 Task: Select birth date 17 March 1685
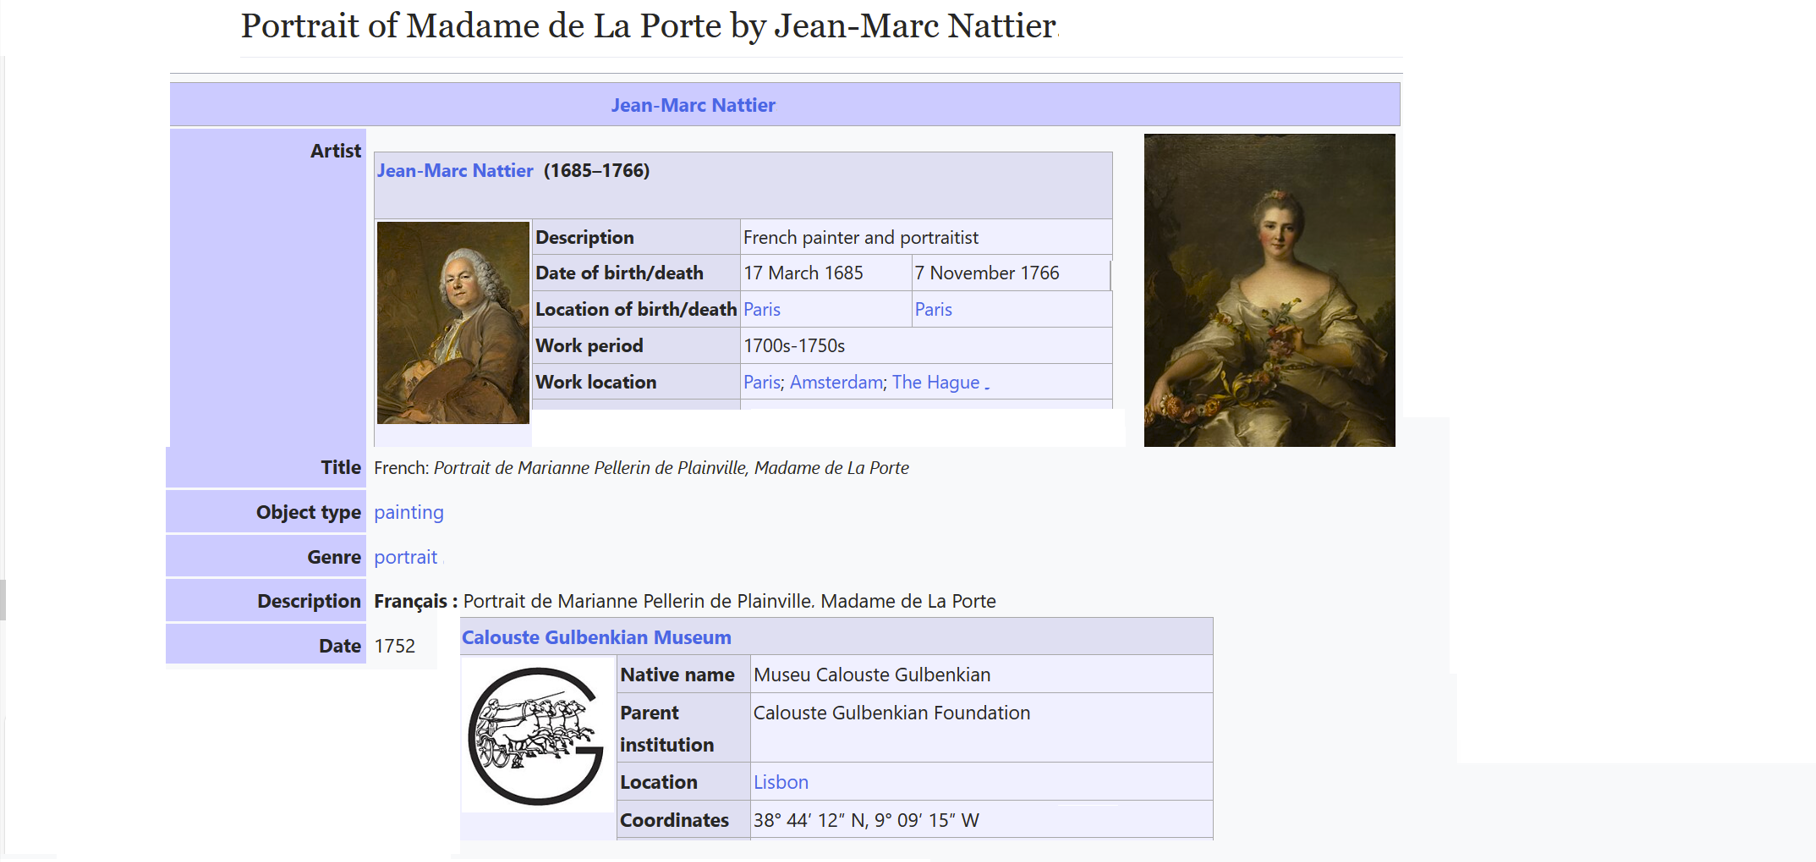(x=803, y=273)
